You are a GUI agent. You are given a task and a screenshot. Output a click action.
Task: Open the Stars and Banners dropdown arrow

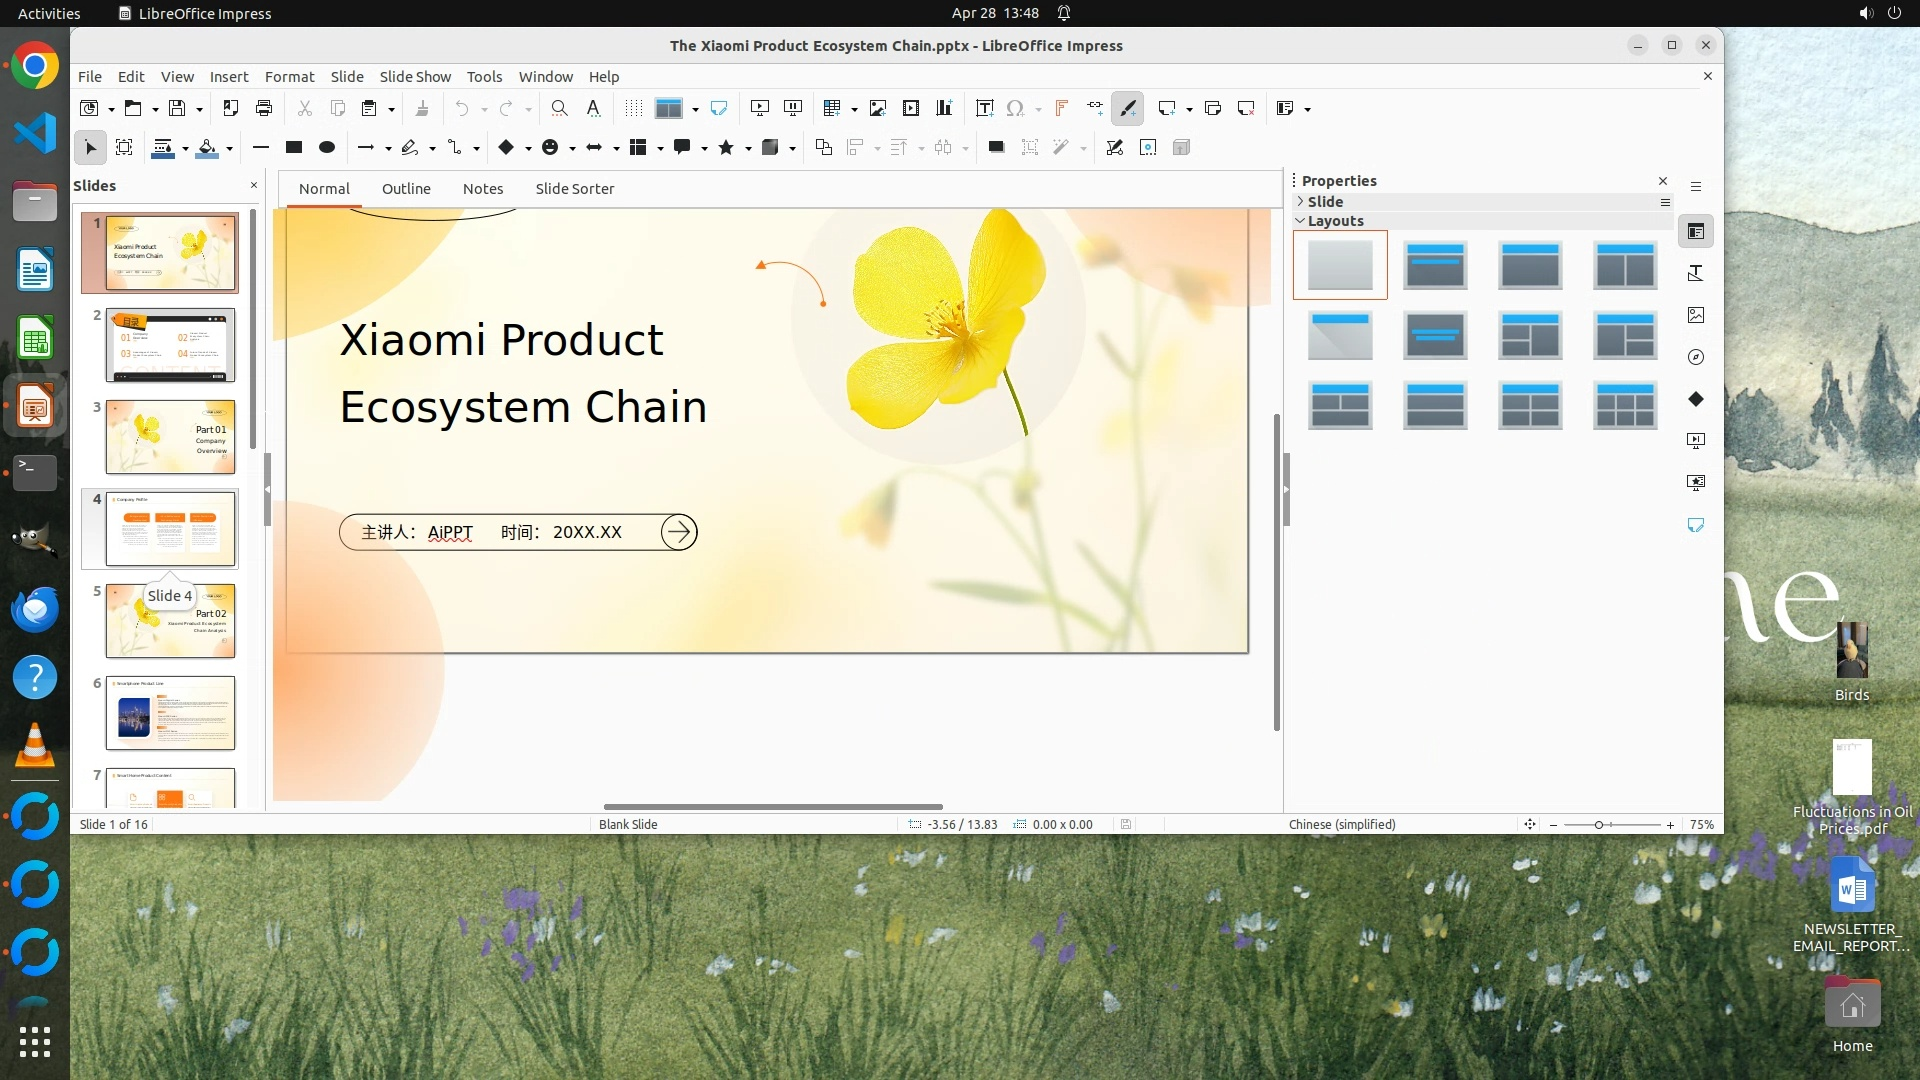[x=748, y=148]
